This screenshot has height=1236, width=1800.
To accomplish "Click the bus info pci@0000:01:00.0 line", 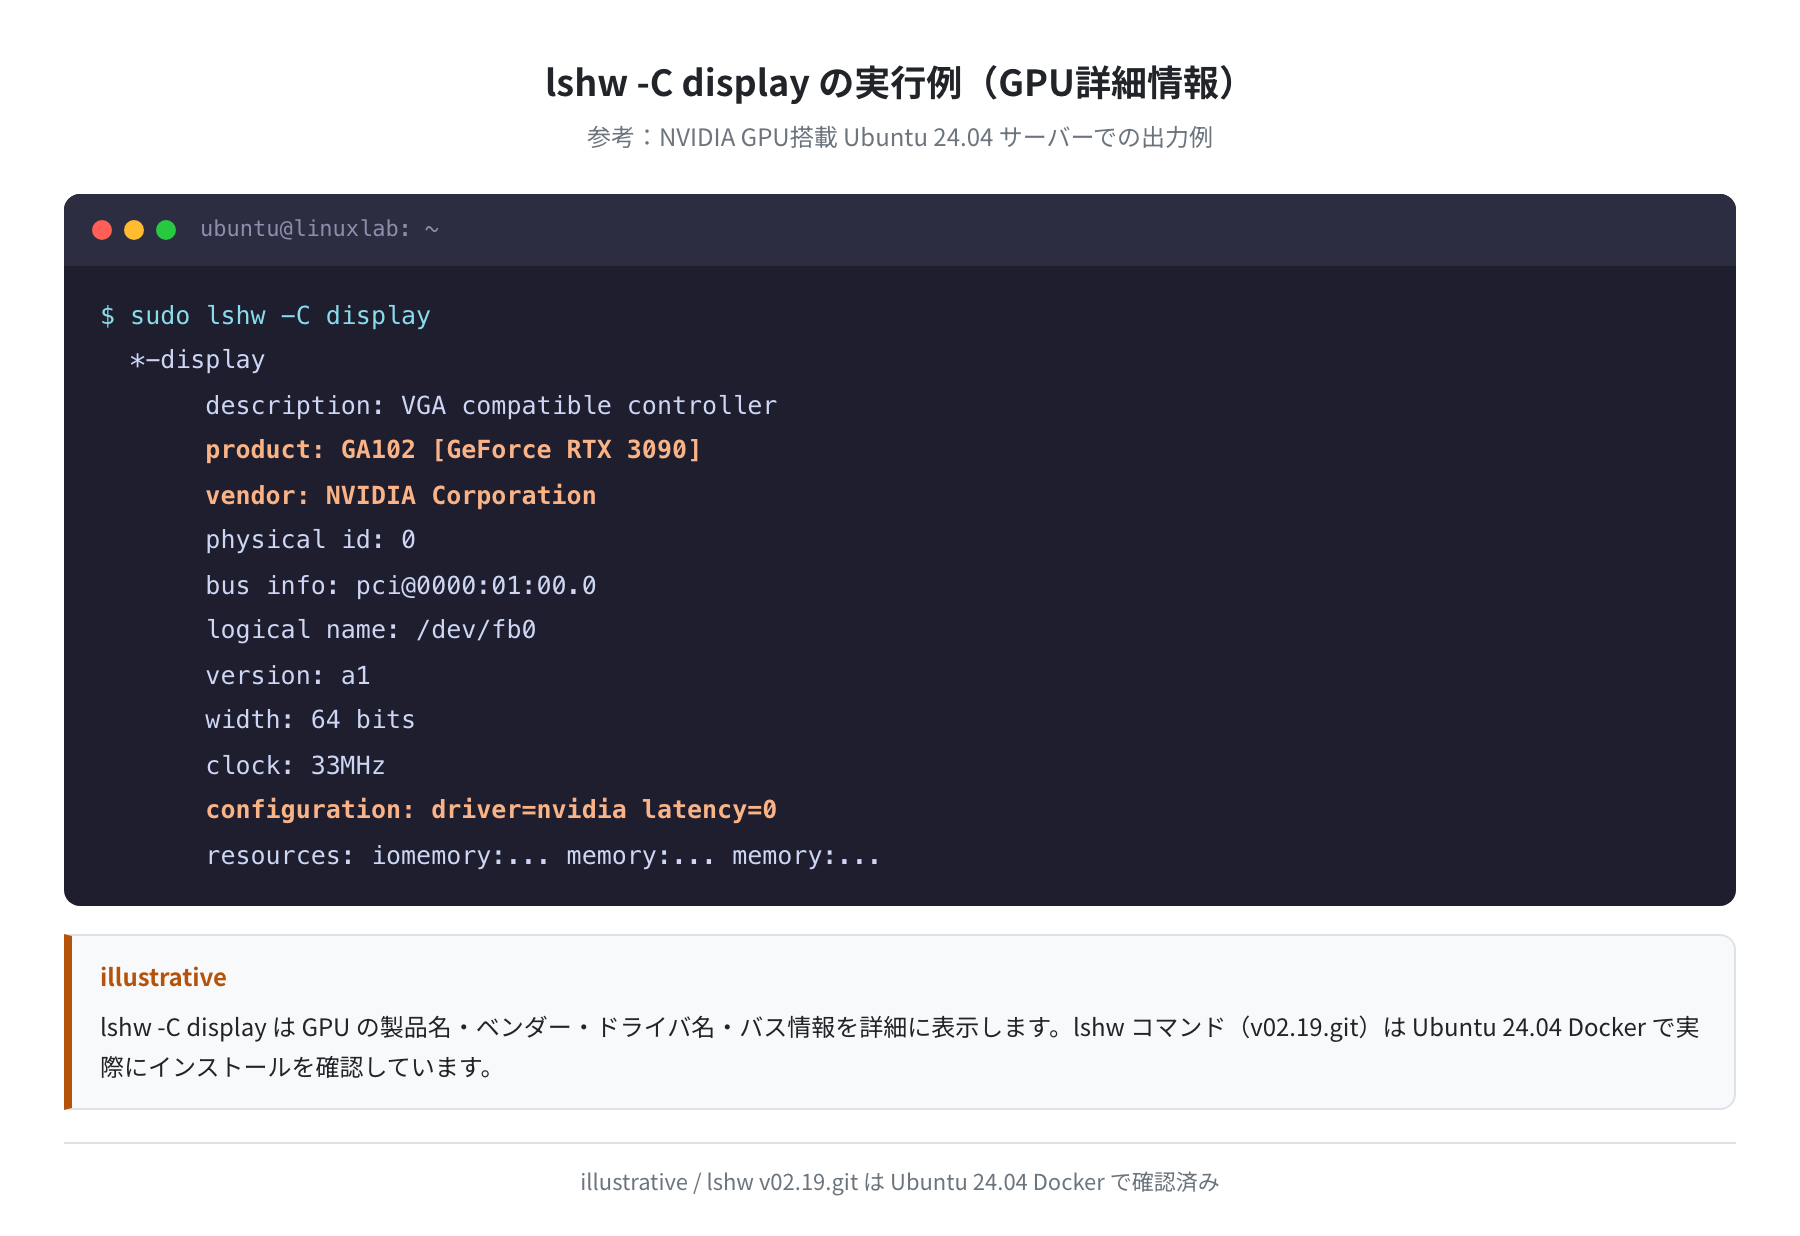I will (401, 585).
